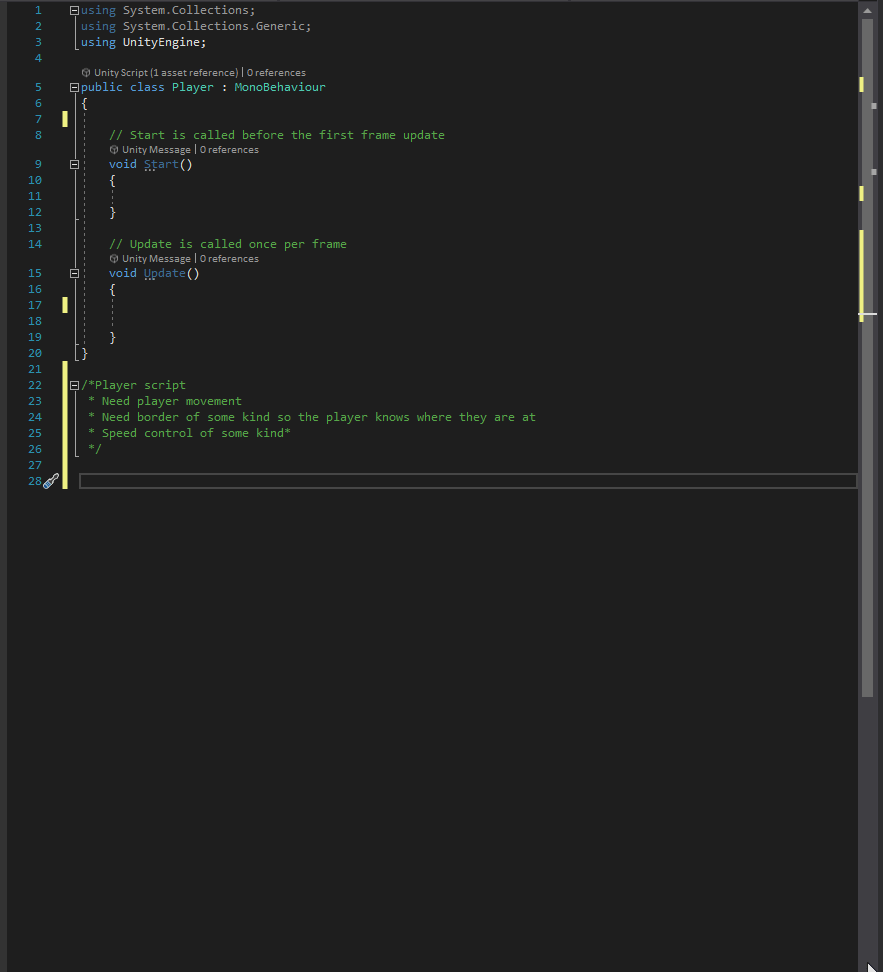Collapse the Player script comment block
Viewport: 883px width, 972px height.
[x=74, y=385]
